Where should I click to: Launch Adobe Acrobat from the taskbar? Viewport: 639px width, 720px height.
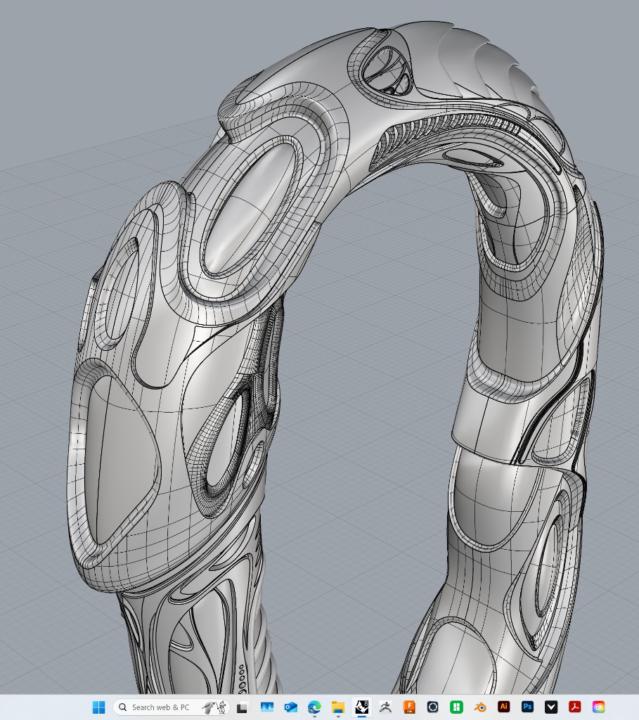(x=575, y=707)
